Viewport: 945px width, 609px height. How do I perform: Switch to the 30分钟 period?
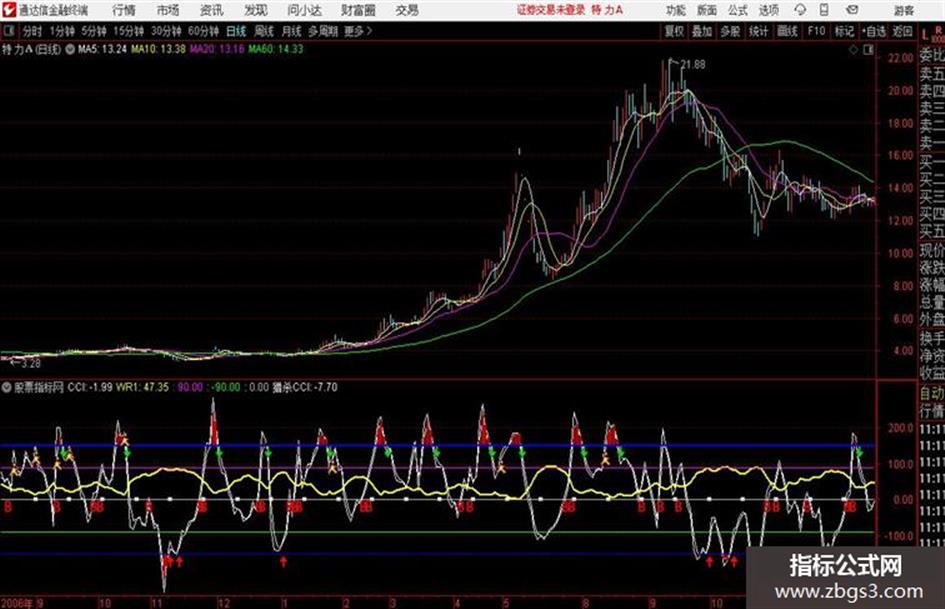pyautogui.click(x=166, y=31)
